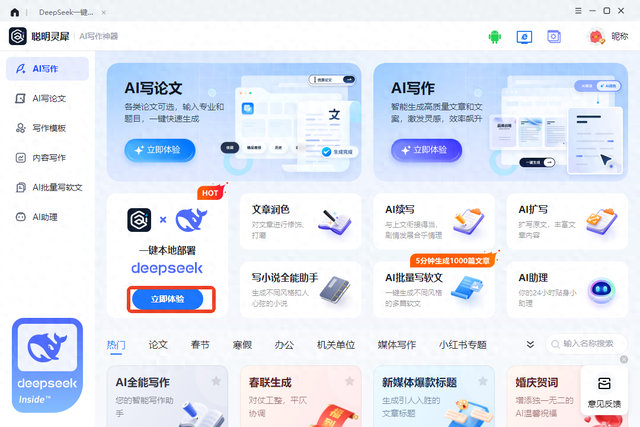Close the DeepSeek tab
Screen dimensions: 640x427
(x=104, y=12)
